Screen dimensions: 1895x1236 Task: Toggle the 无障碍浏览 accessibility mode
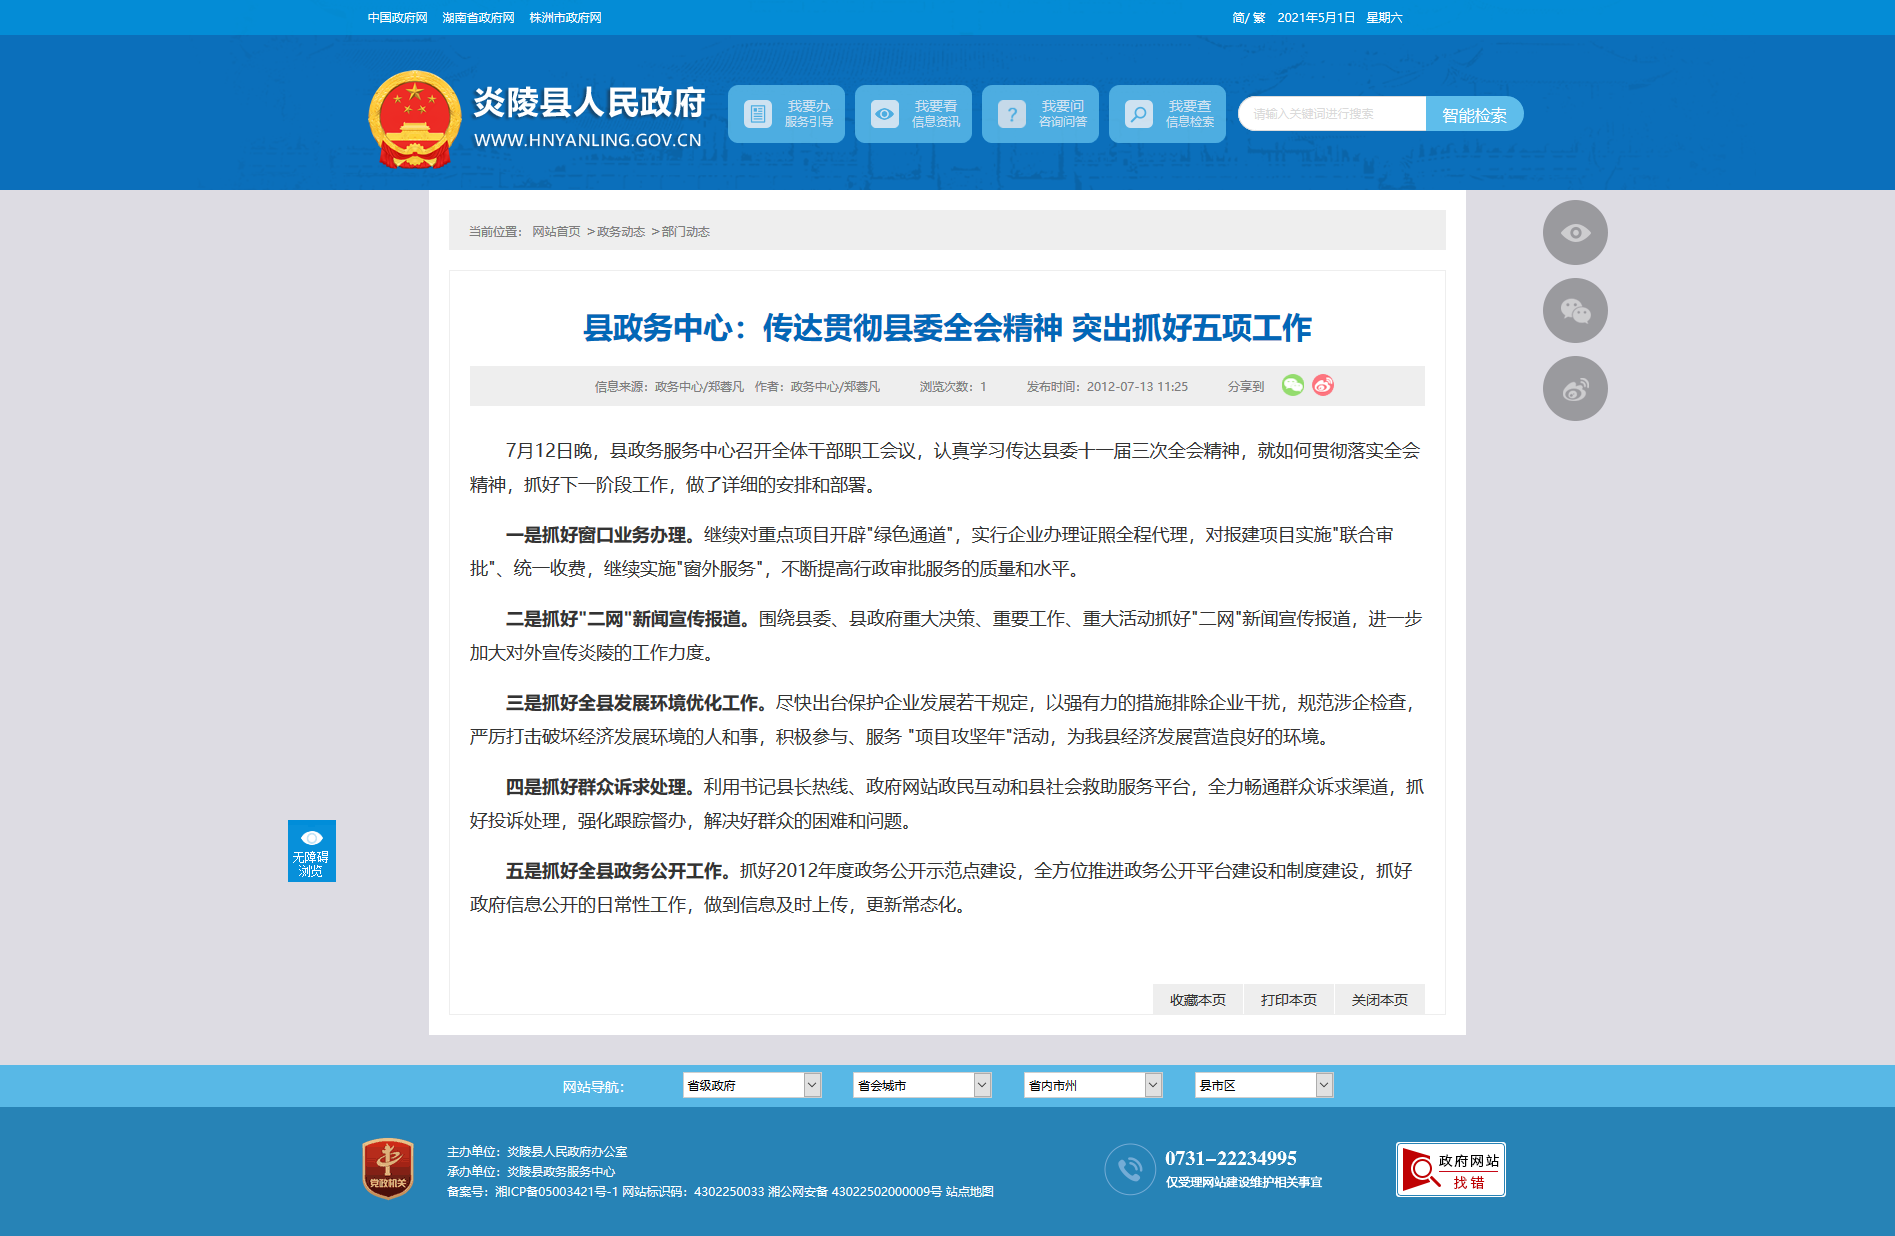[x=312, y=851]
